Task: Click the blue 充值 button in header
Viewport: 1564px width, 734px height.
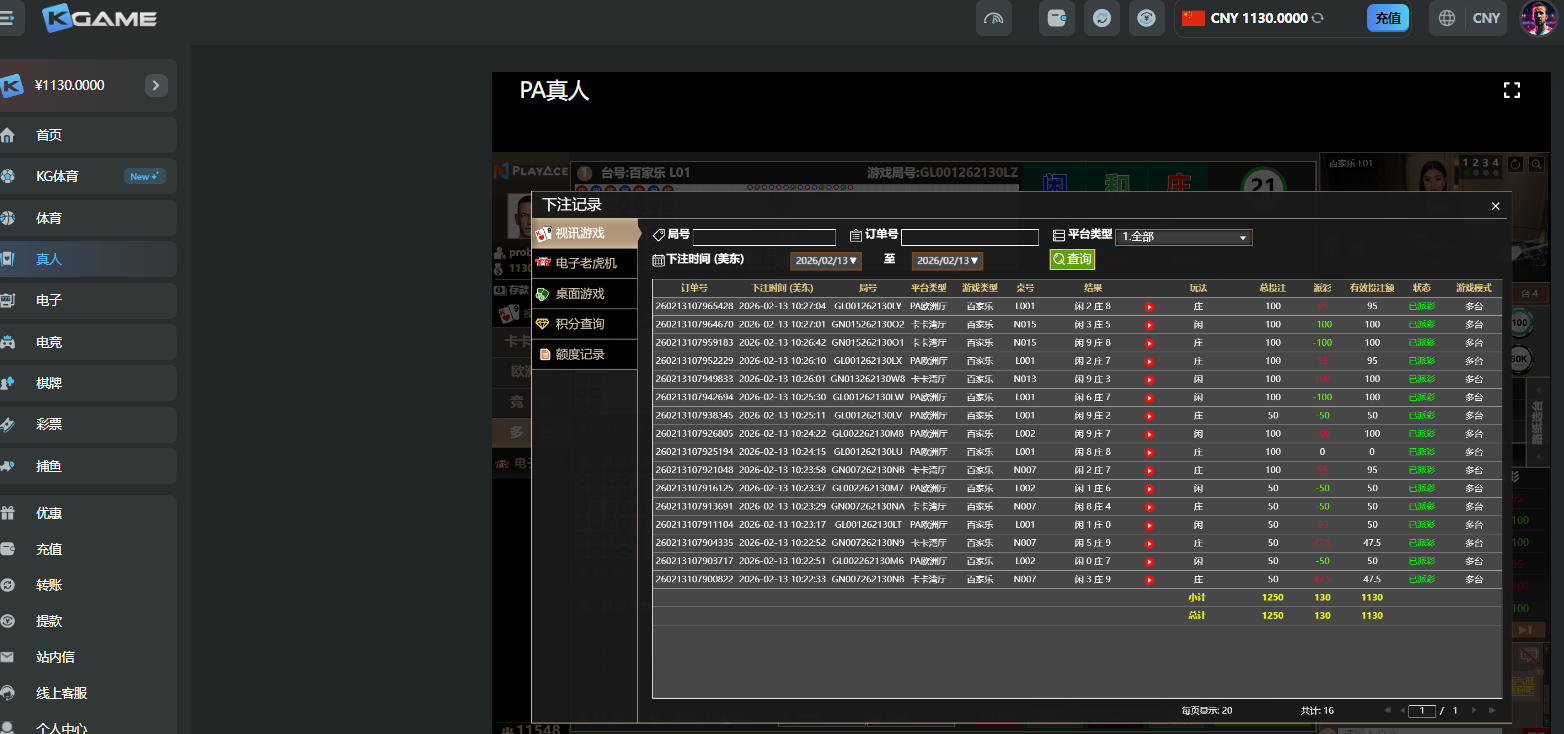Action: tap(1387, 18)
